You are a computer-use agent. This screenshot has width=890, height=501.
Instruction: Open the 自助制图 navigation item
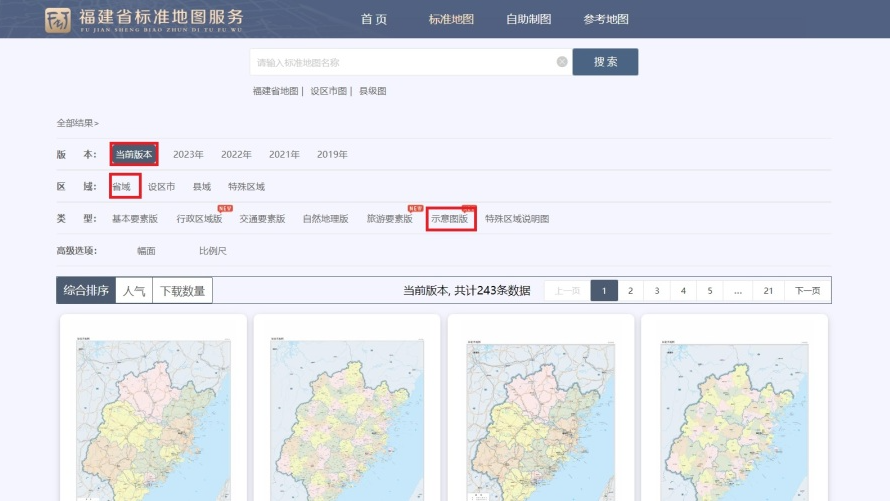[x=528, y=19]
